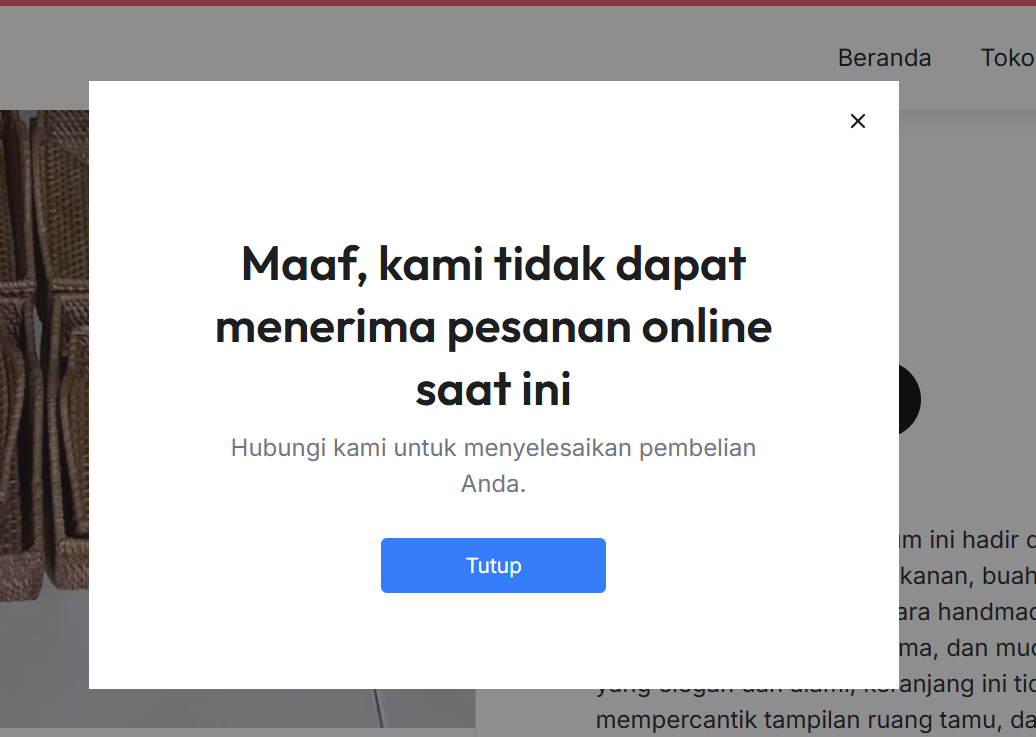Image resolution: width=1036 pixels, height=737 pixels.
Task: Go to Beranda from the top navigation
Action: [x=884, y=57]
